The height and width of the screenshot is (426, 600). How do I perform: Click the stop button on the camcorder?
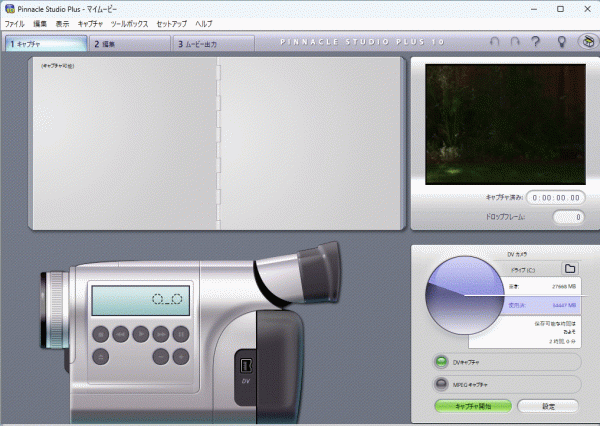coord(101,334)
